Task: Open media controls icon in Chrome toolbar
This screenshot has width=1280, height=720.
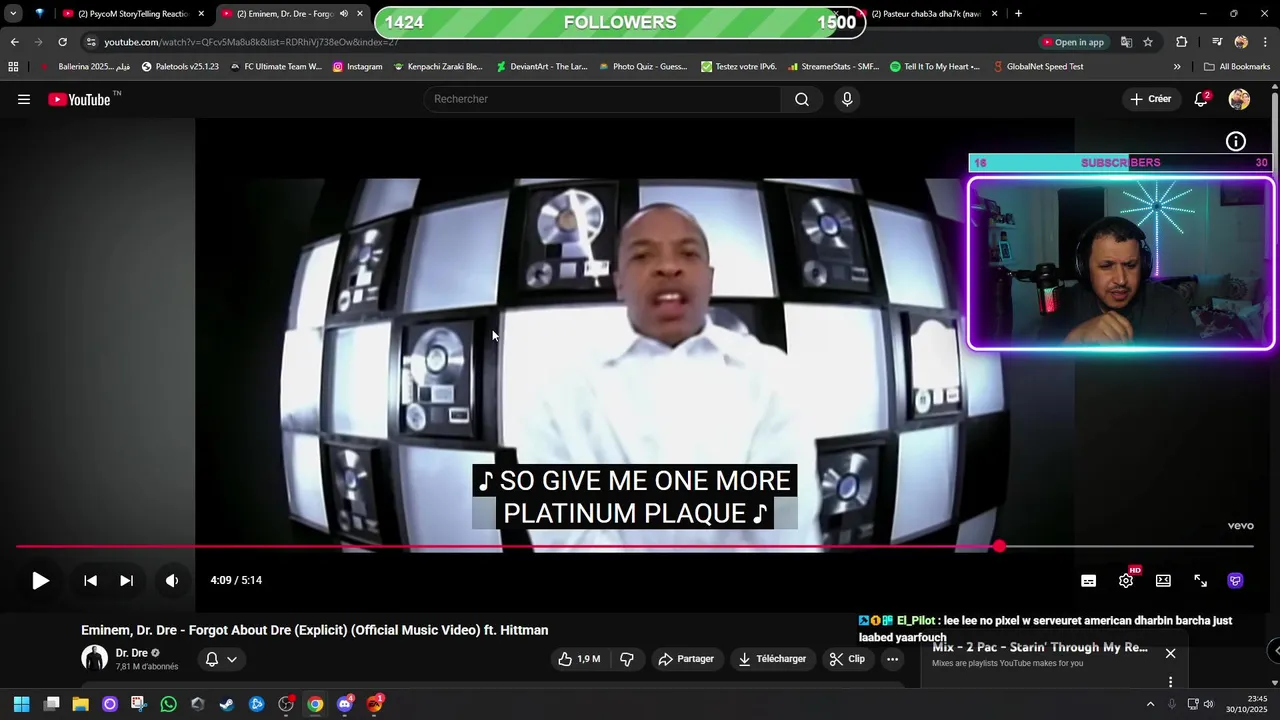Action: [x=1217, y=42]
